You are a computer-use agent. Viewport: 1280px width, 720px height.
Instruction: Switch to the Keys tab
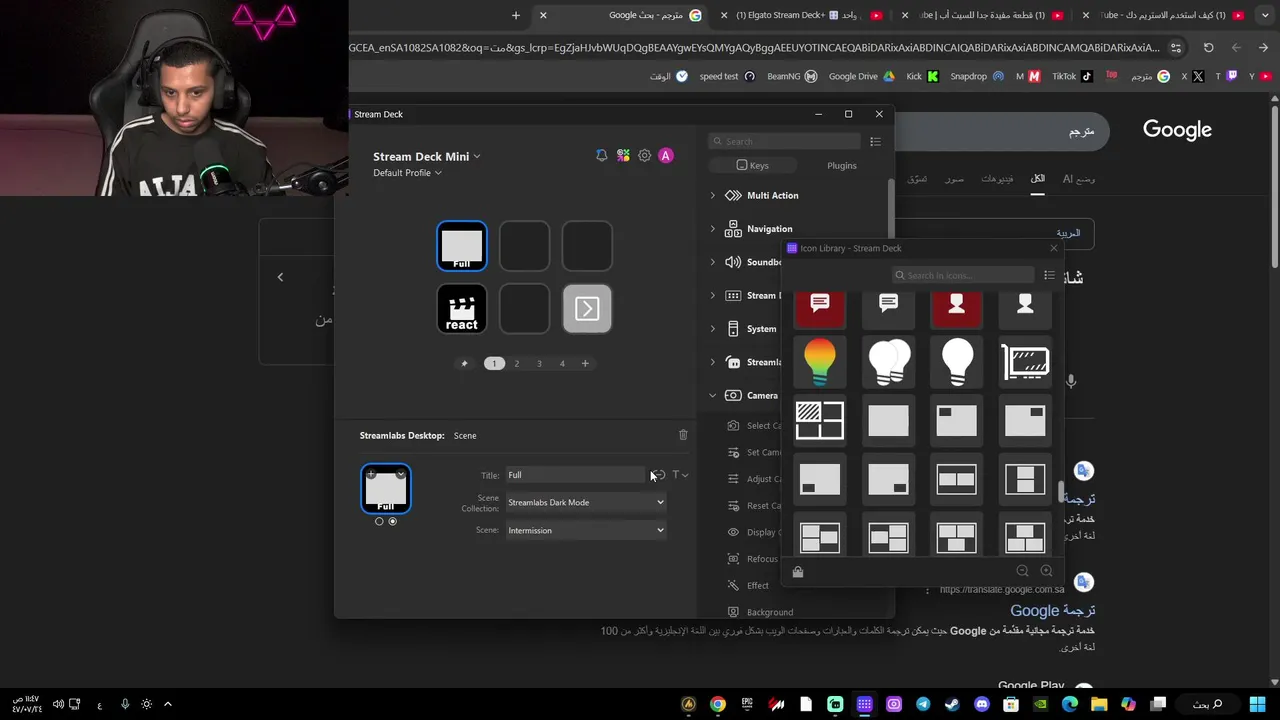pyautogui.click(x=752, y=165)
